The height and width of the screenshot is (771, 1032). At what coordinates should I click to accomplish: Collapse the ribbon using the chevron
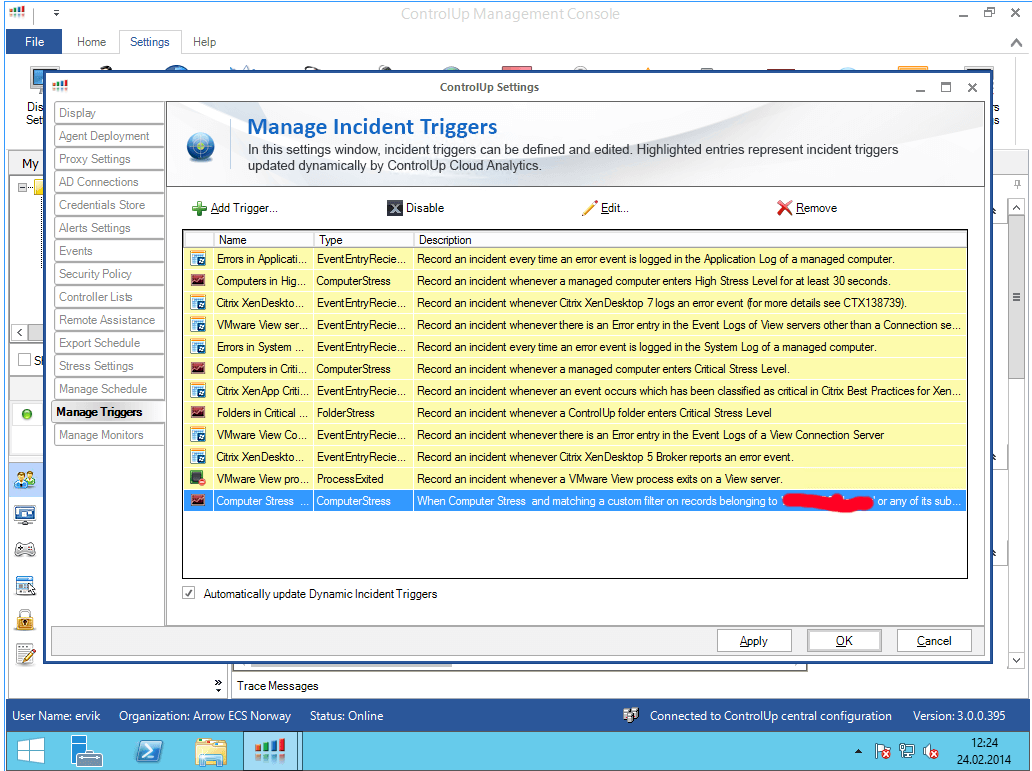click(x=1016, y=43)
